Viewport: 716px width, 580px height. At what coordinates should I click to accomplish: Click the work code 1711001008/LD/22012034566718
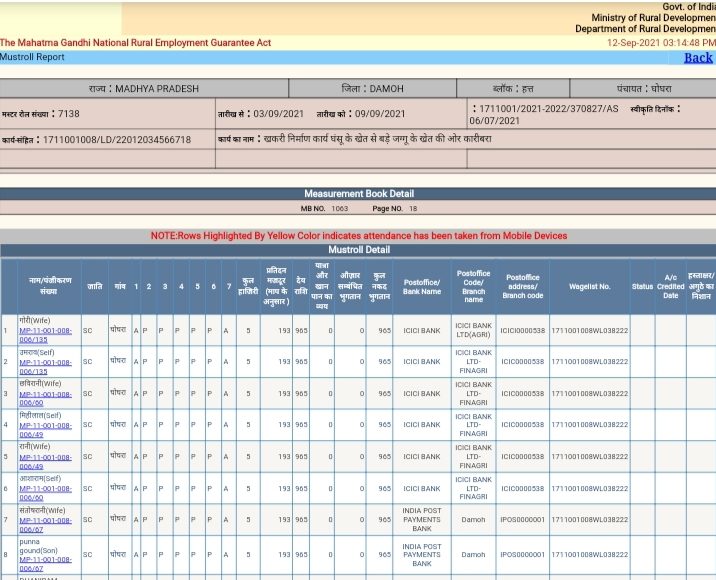click(117, 140)
